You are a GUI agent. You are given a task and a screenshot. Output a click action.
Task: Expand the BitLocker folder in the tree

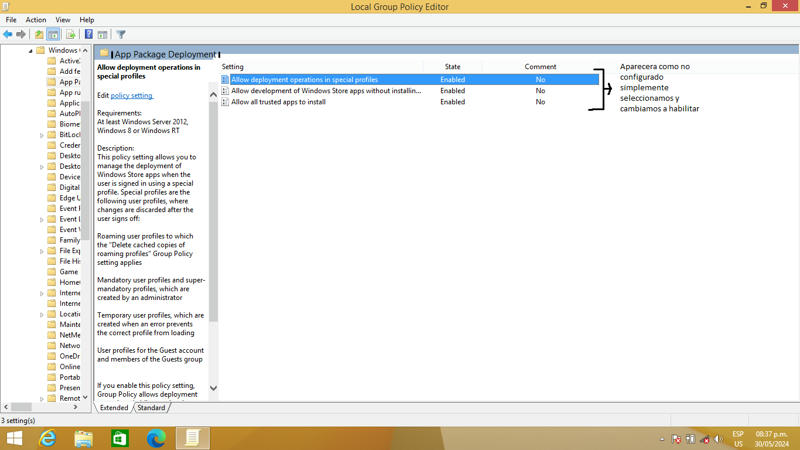pyautogui.click(x=42, y=135)
